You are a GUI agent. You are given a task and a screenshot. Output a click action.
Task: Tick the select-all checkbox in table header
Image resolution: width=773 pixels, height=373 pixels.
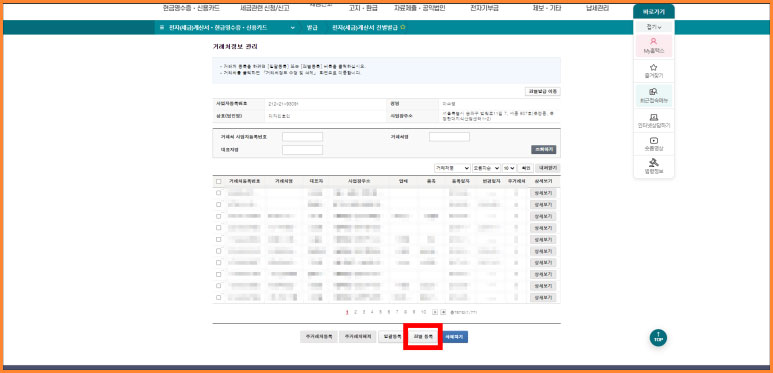click(x=218, y=181)
